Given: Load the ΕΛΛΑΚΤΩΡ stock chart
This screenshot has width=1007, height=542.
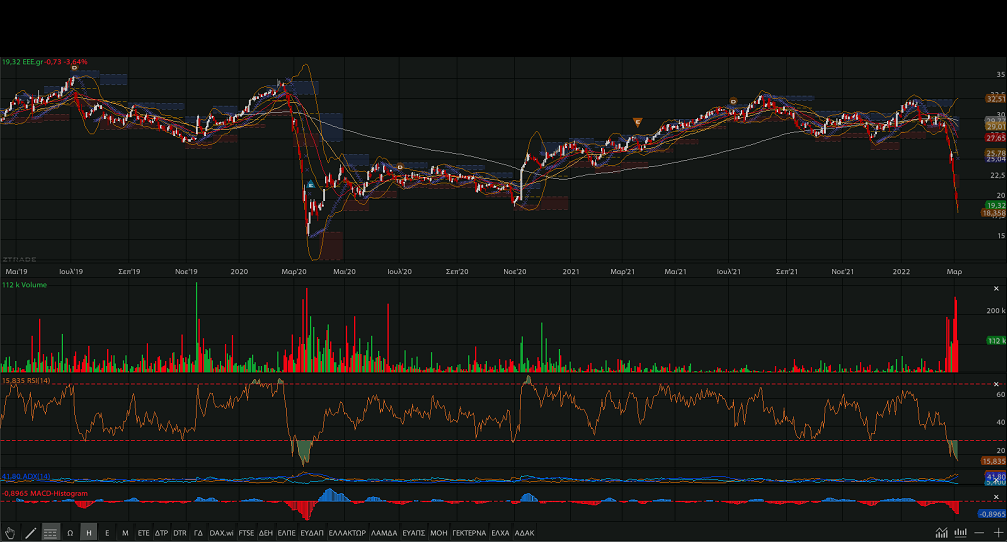Looking at the screenshot, I should (x=347, y=533).
